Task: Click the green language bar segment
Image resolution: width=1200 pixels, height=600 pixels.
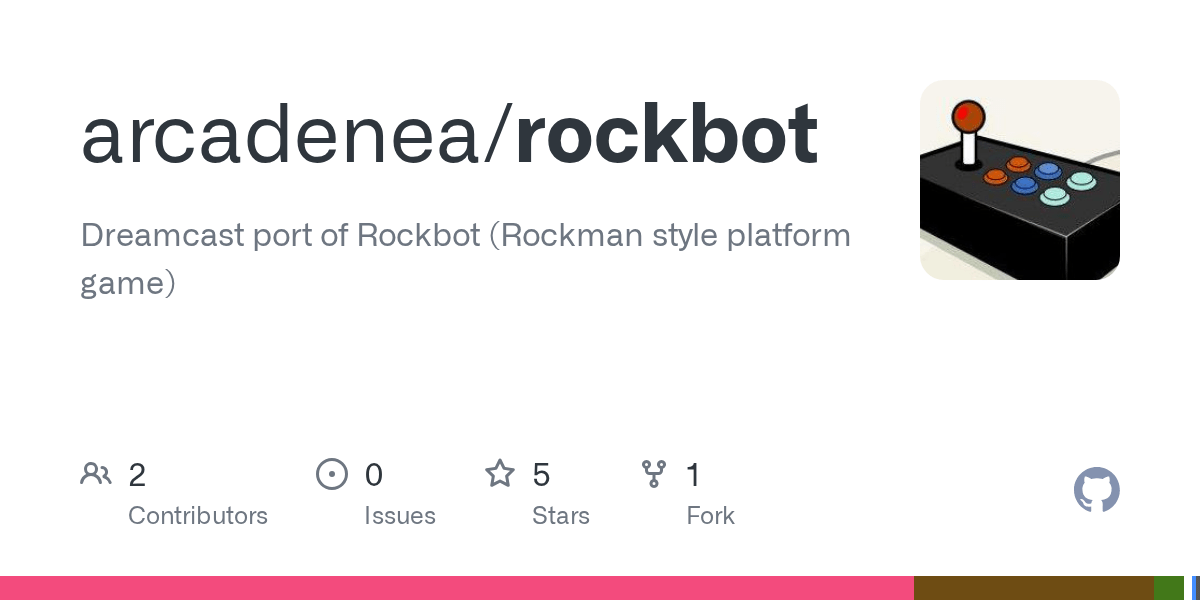Action: [1169, 588]
